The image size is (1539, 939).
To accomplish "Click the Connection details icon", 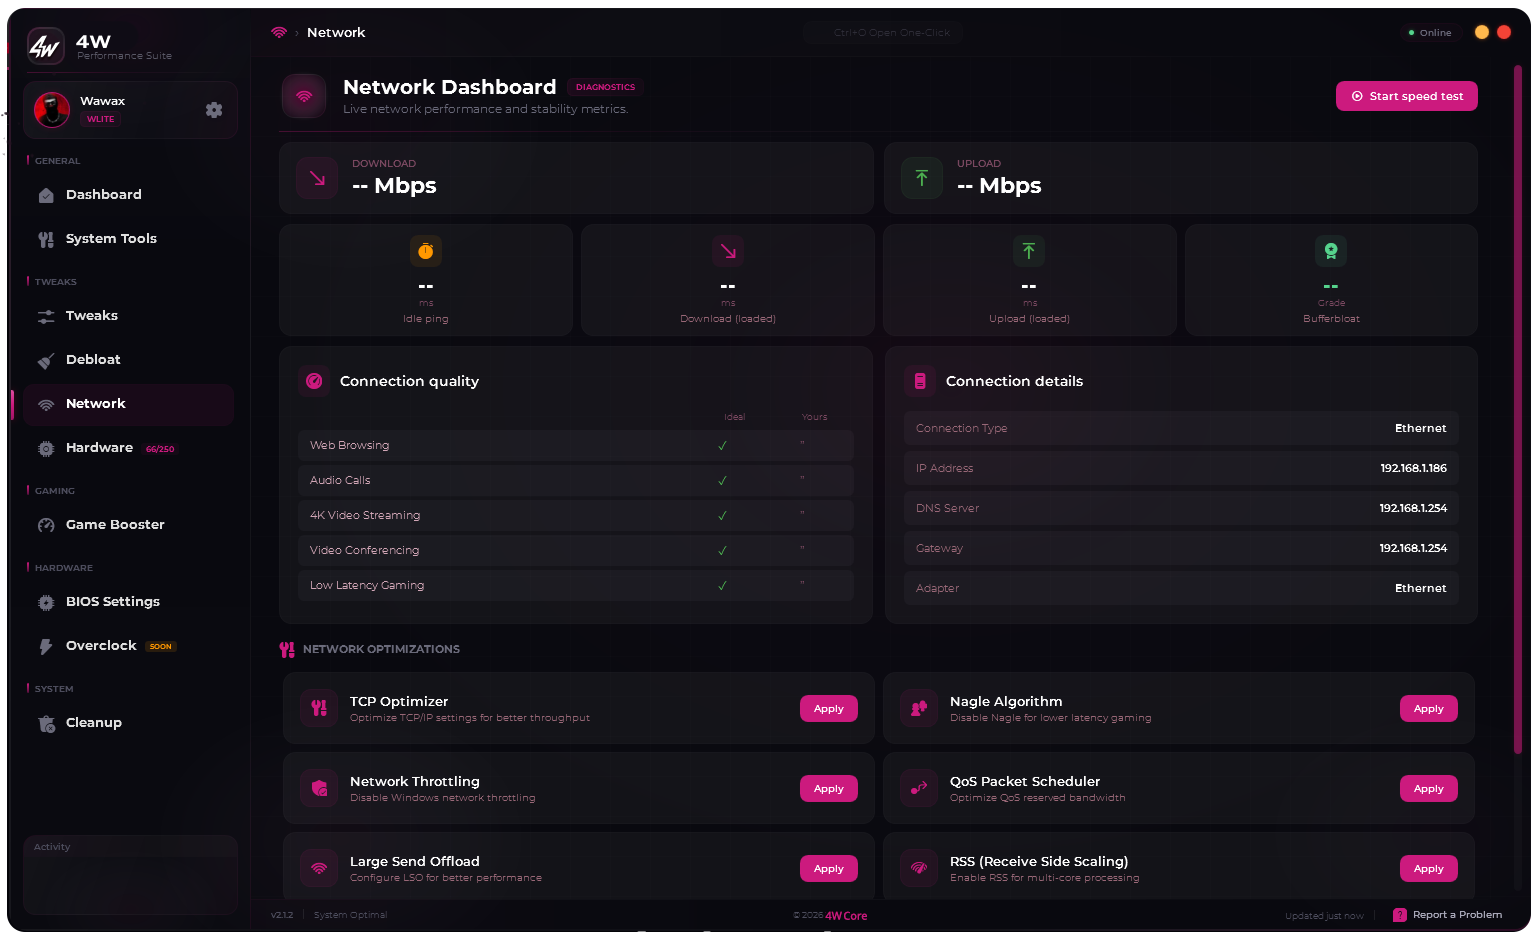I will 920,381.
